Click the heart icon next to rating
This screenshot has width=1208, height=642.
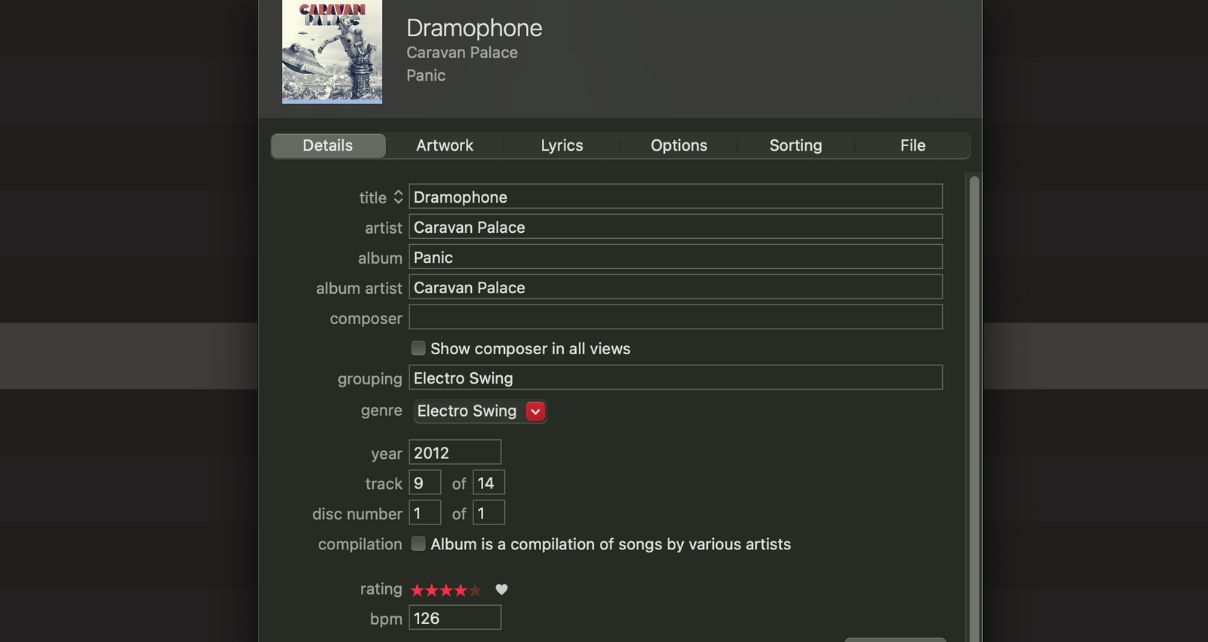coord(502,590)
